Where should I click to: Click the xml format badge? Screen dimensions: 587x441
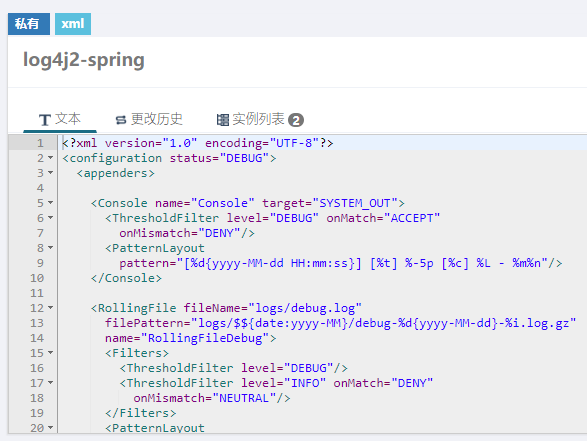point(73,24)
